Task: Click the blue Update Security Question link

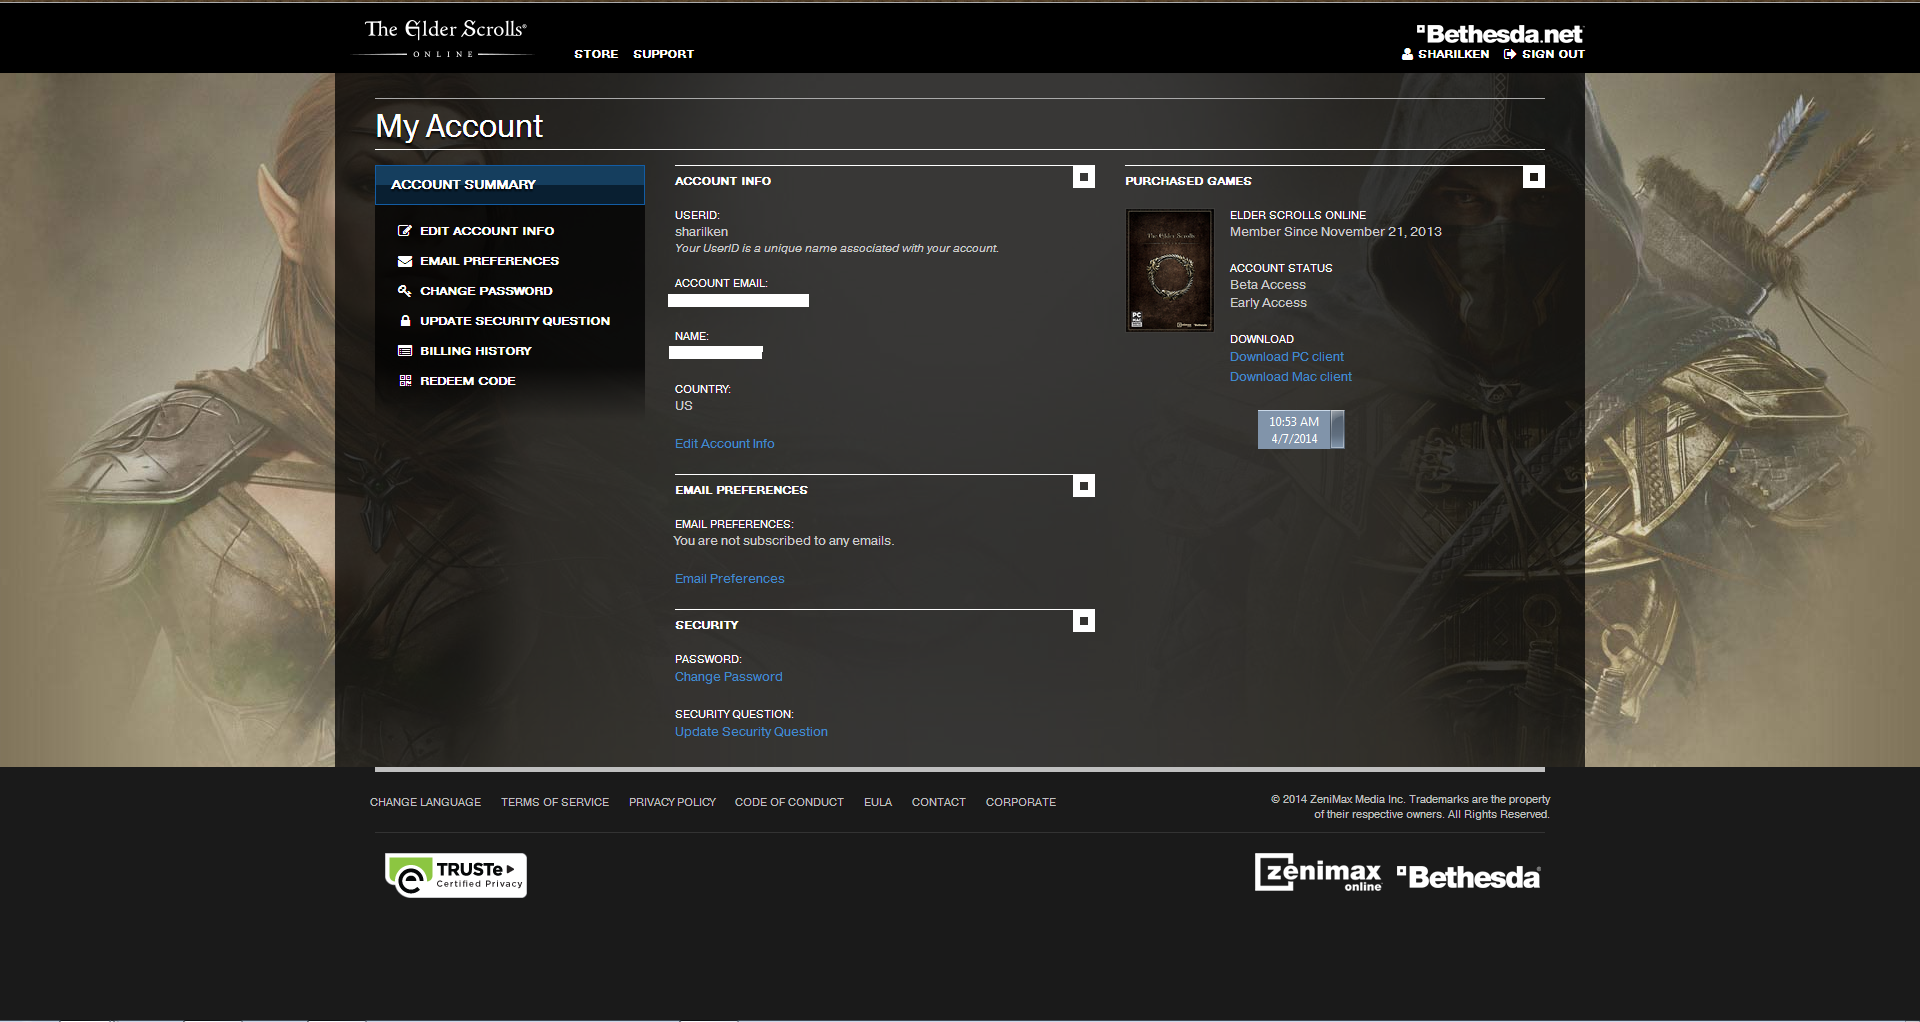Action: [x=751, y=732]
